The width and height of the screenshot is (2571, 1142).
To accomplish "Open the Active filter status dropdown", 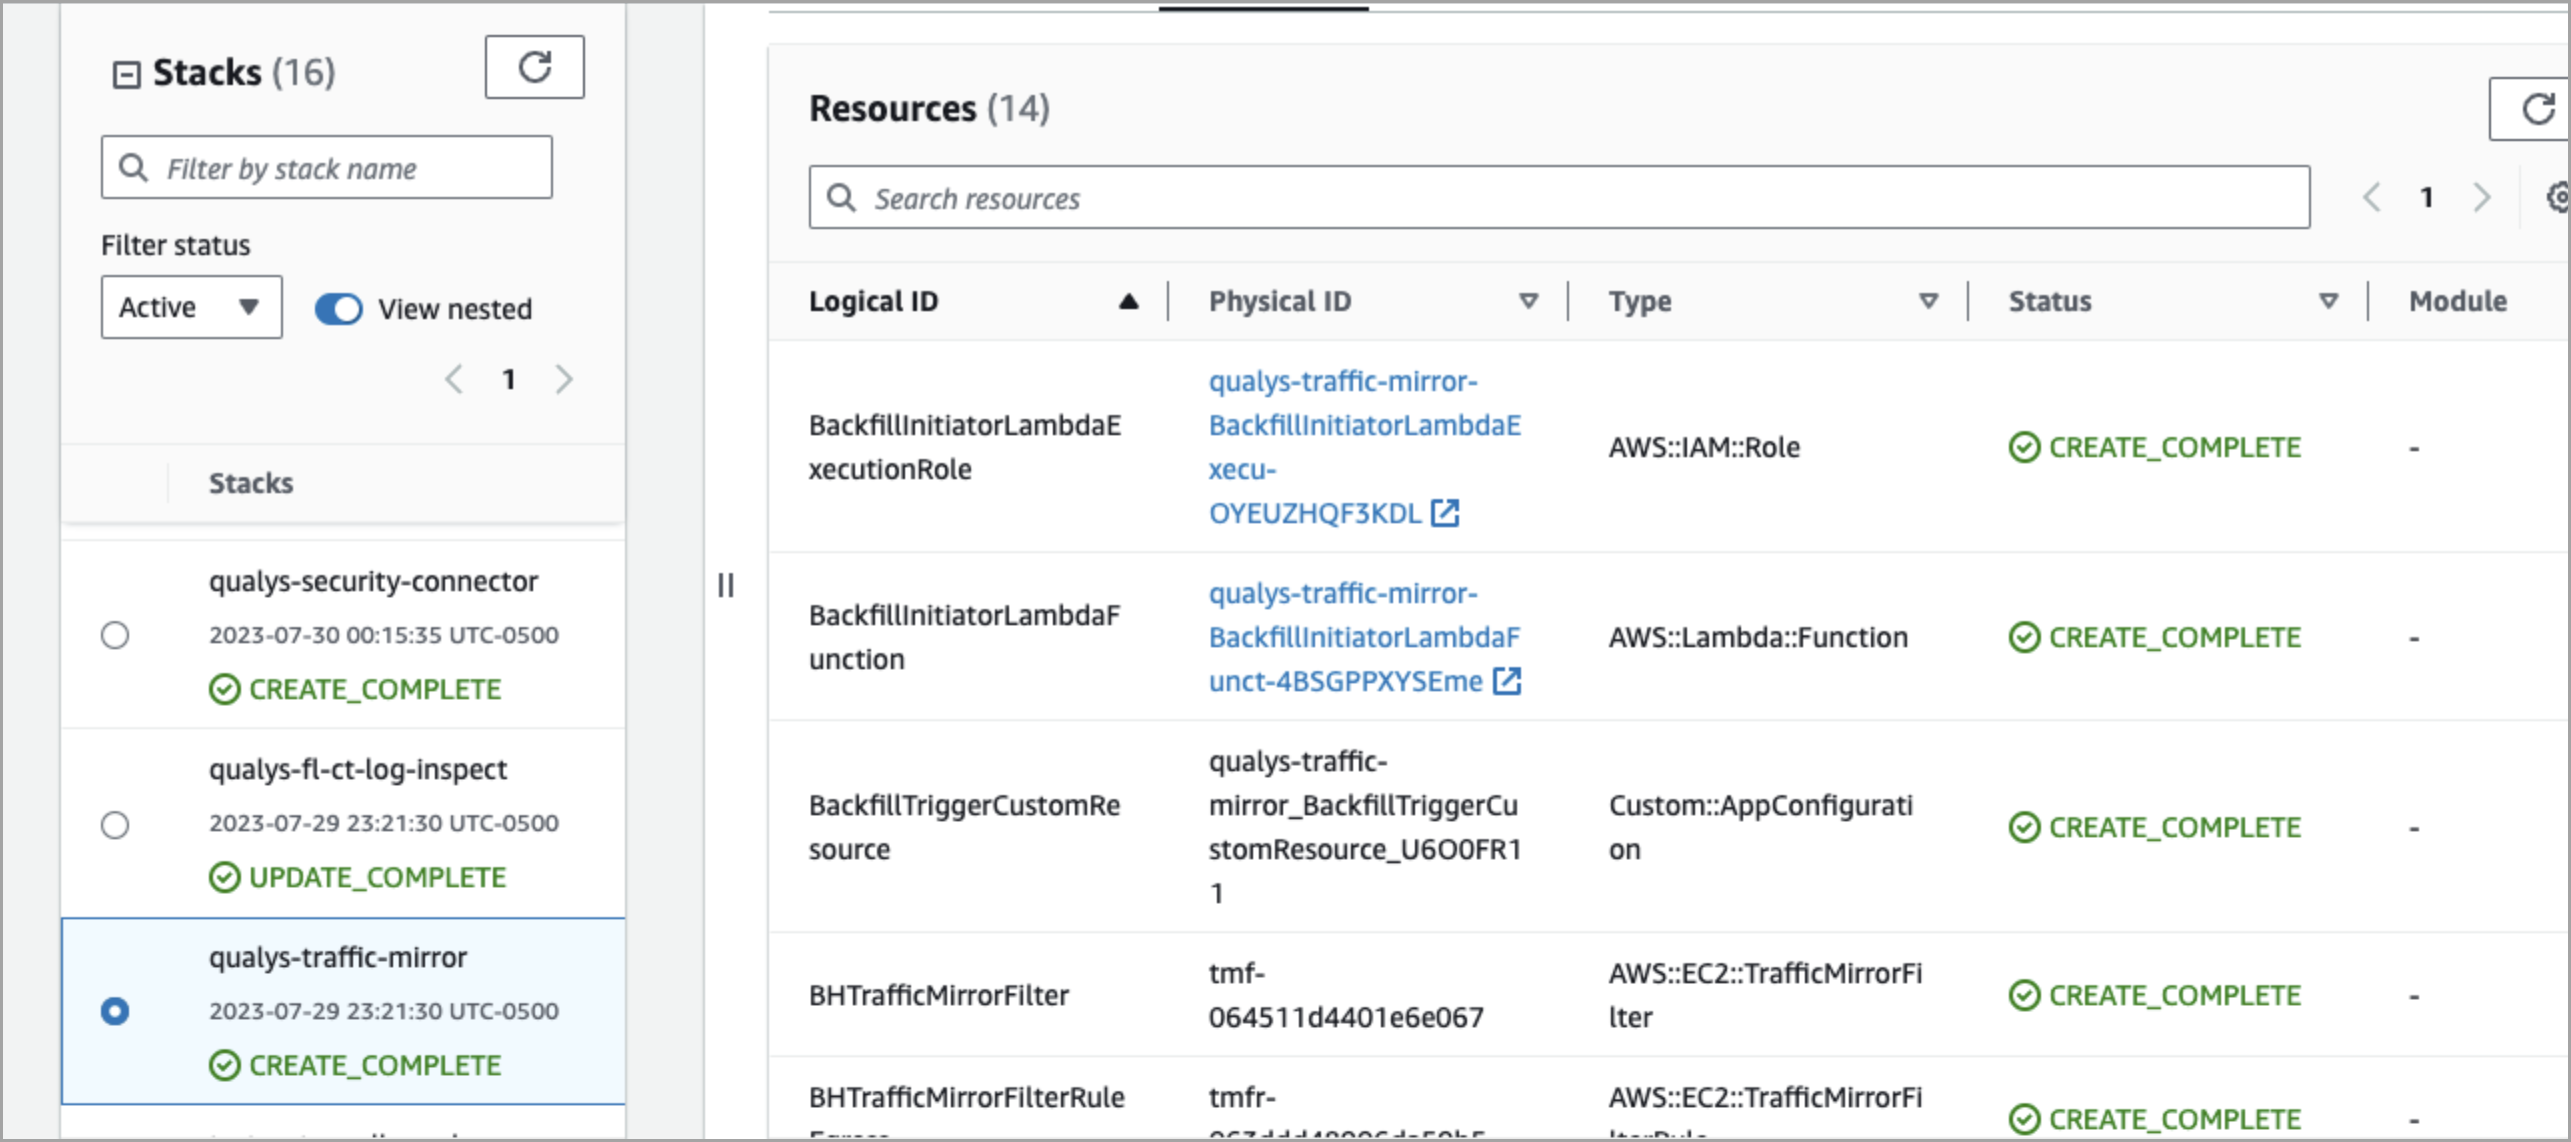I will tap(191, 307).
